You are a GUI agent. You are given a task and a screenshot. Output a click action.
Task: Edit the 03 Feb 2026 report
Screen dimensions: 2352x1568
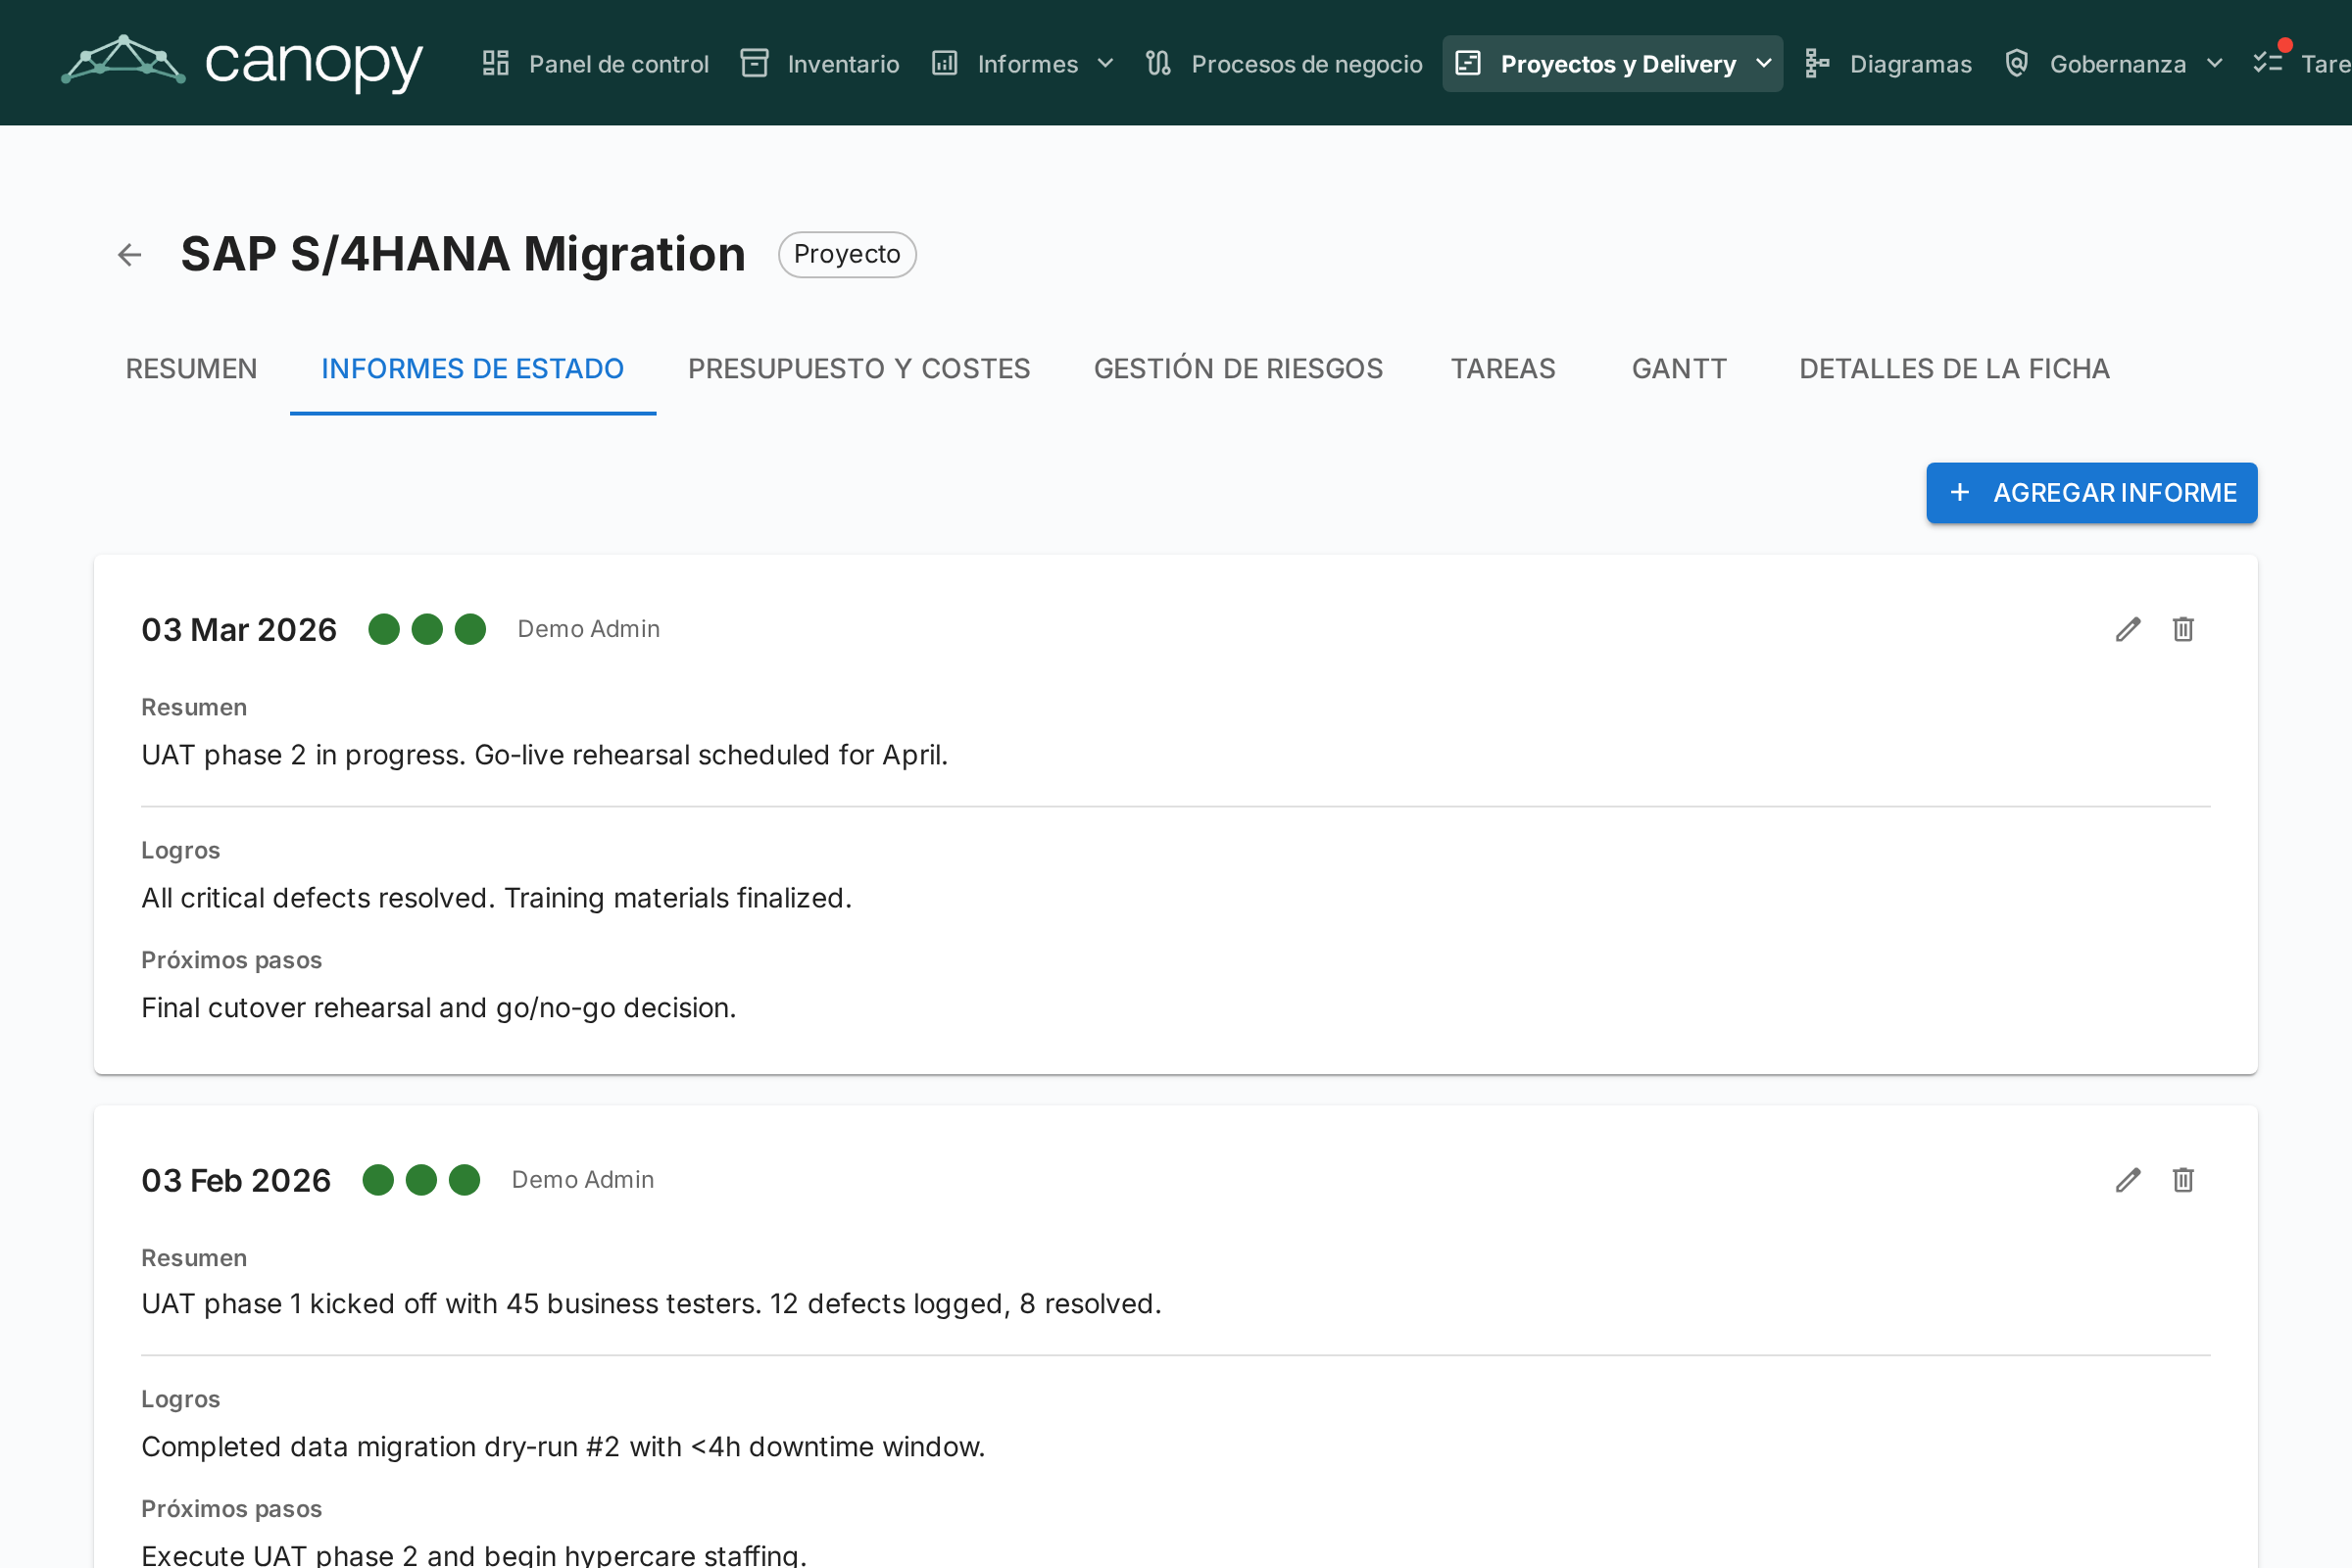point(2128,1180)
